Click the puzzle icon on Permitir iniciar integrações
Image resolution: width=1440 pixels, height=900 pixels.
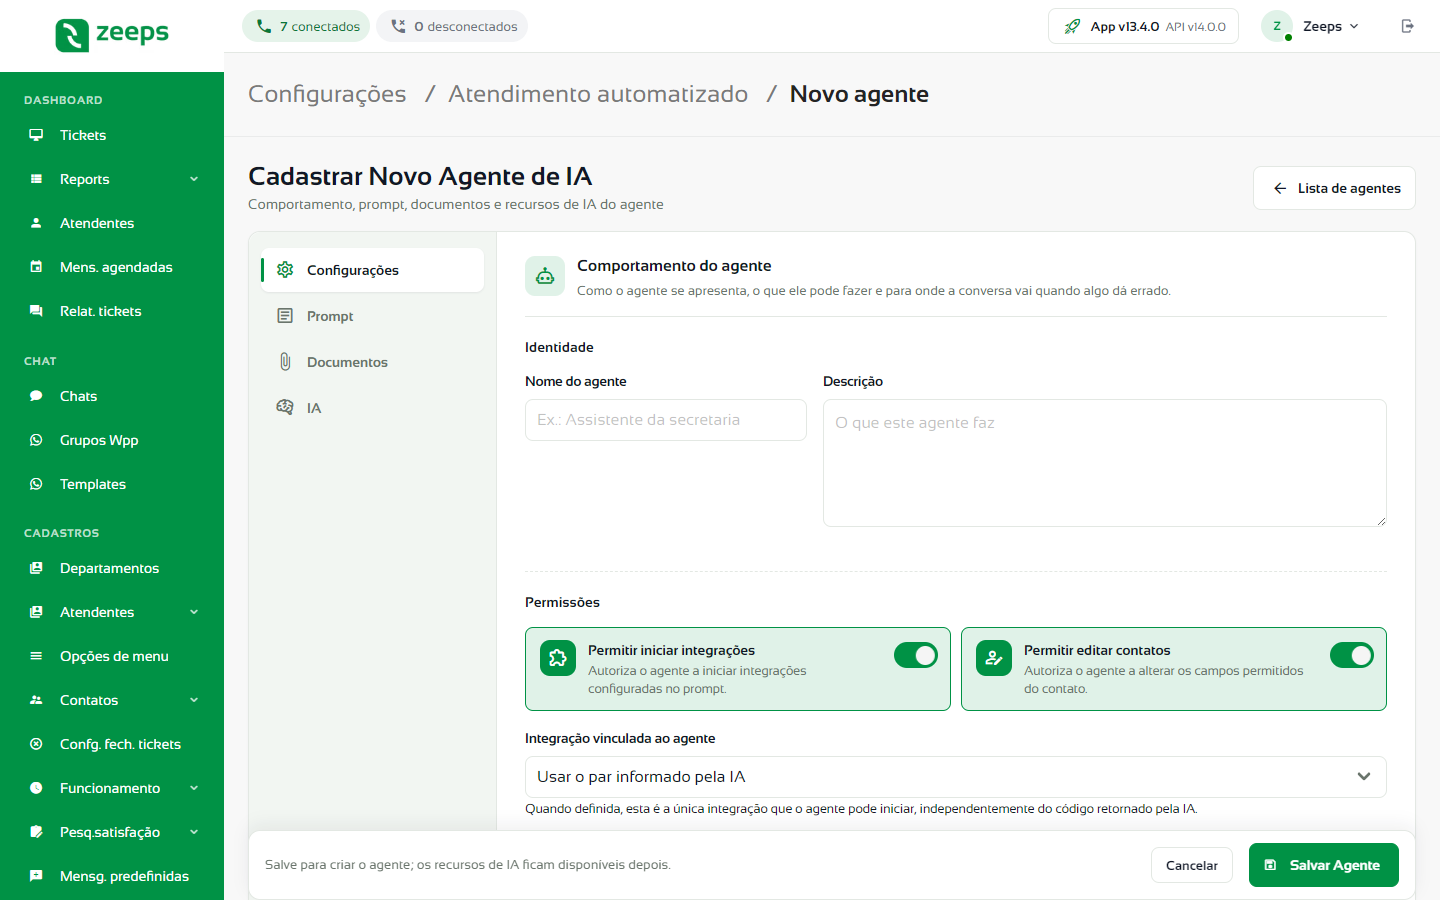pyautogui.click(x=558, y=658)
